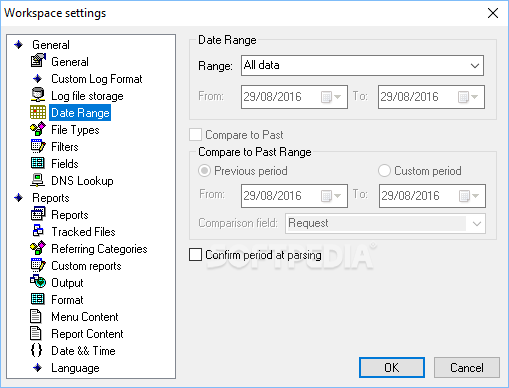Image resolution: width=509 pixels, height=388 pixels.
Task: Click the DNS Lookup computer icon
Action: pos(38,180)
